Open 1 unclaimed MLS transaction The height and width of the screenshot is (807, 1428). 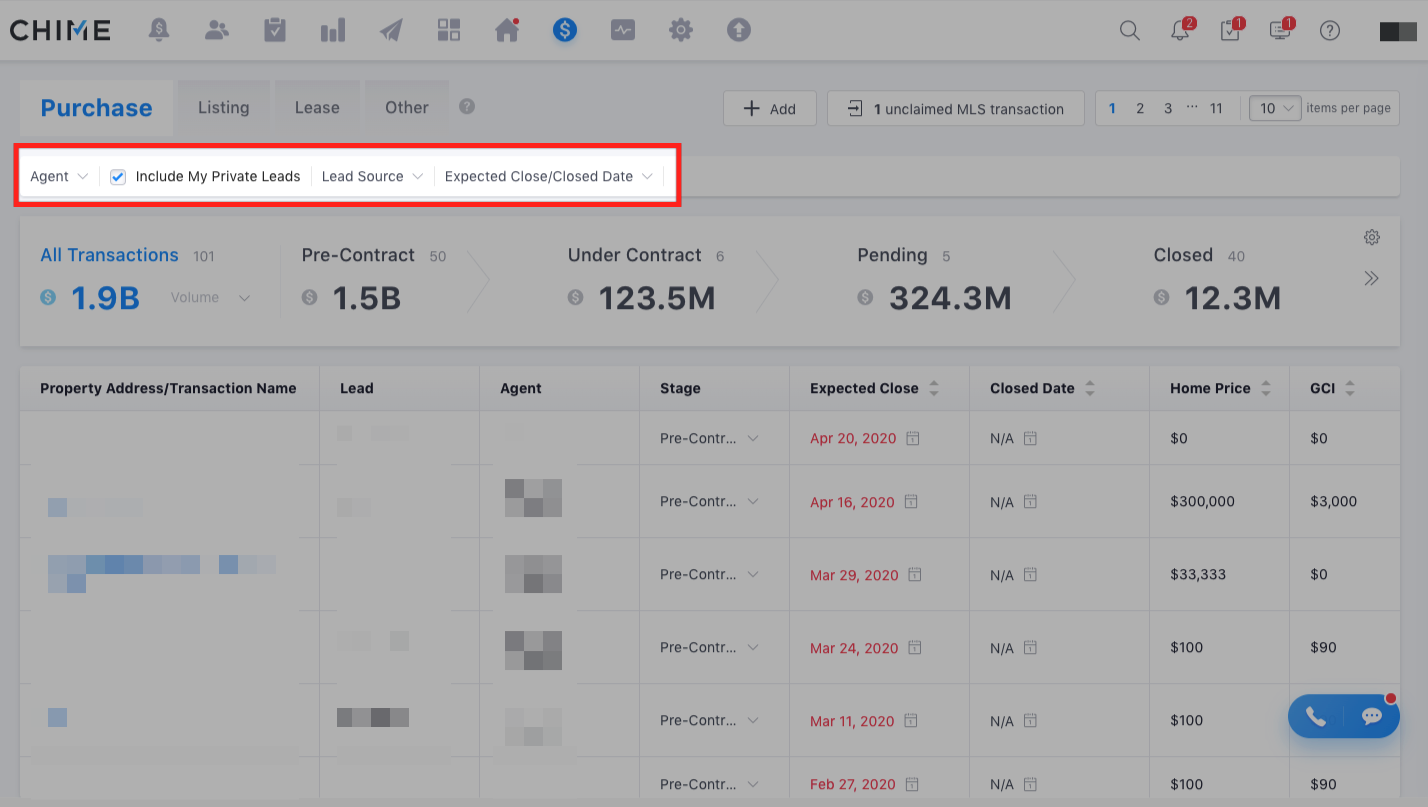[956, 108]
